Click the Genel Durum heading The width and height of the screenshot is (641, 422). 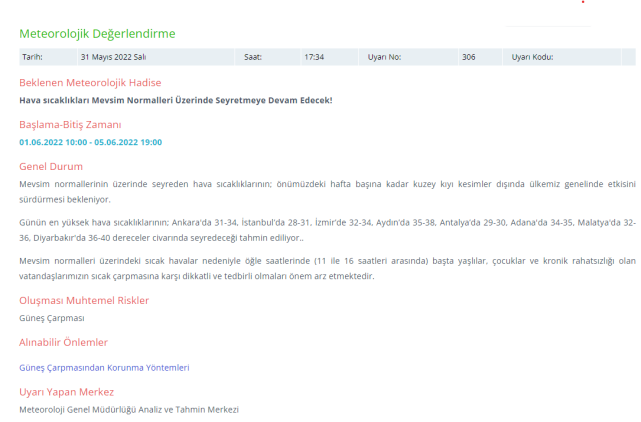click(51, 166)
